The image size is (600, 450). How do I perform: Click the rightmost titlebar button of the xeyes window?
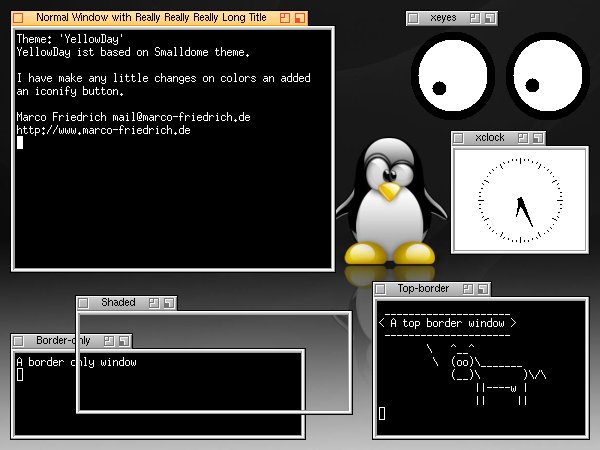tap(490, 18)
